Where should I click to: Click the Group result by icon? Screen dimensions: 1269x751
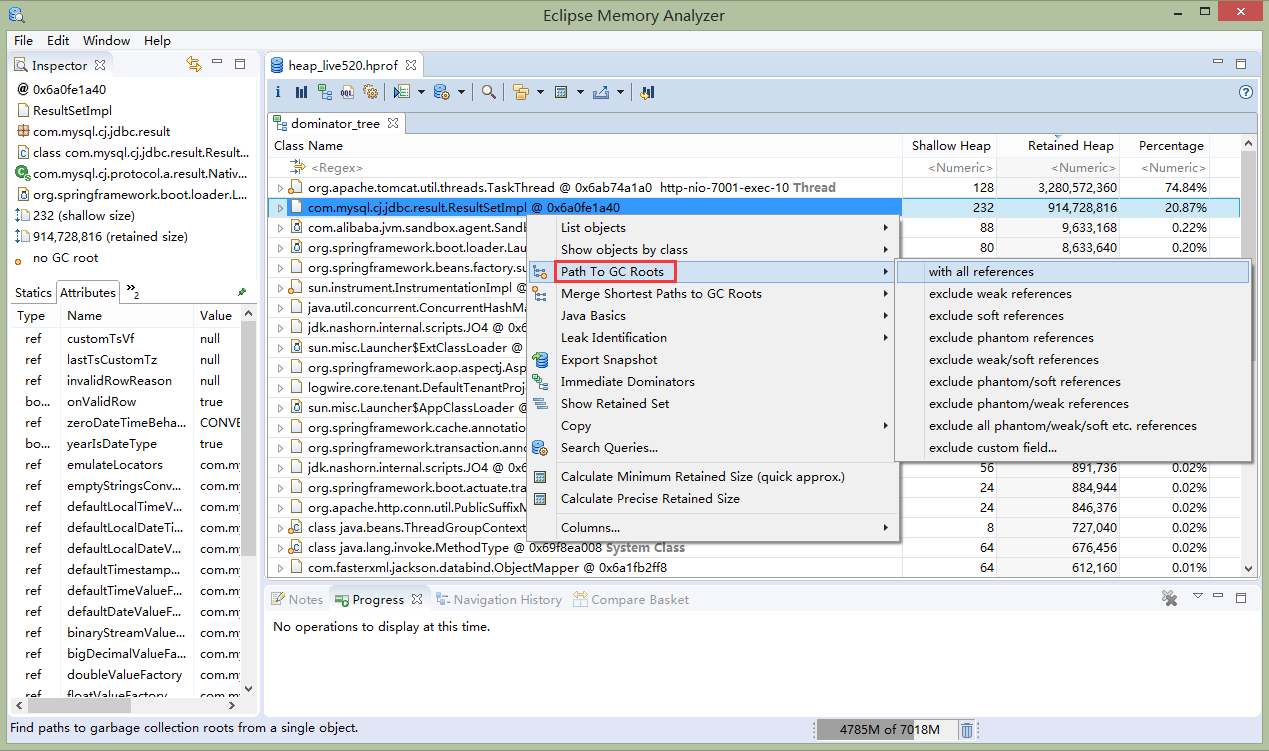521,92
